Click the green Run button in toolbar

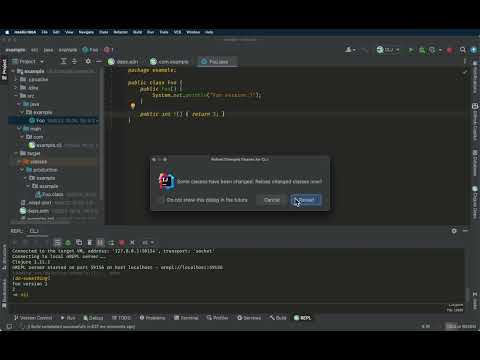tap(411, 50)
